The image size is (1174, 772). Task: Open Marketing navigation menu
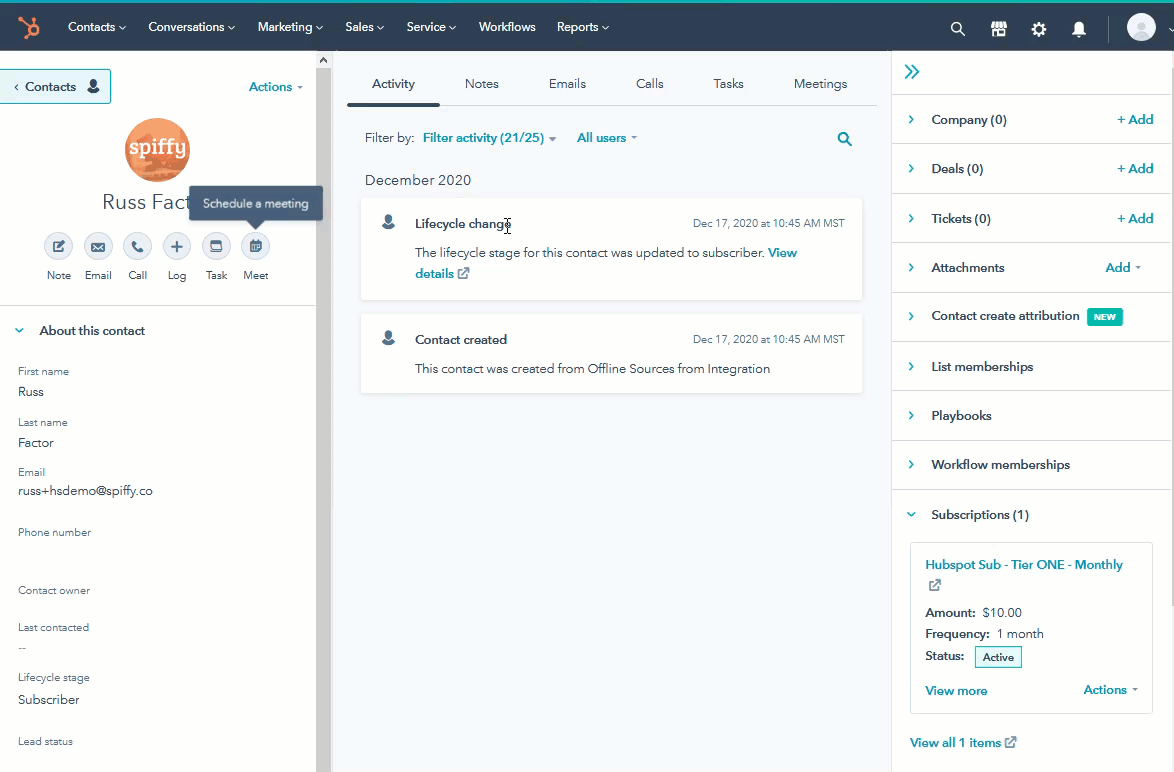click(291, 27)
